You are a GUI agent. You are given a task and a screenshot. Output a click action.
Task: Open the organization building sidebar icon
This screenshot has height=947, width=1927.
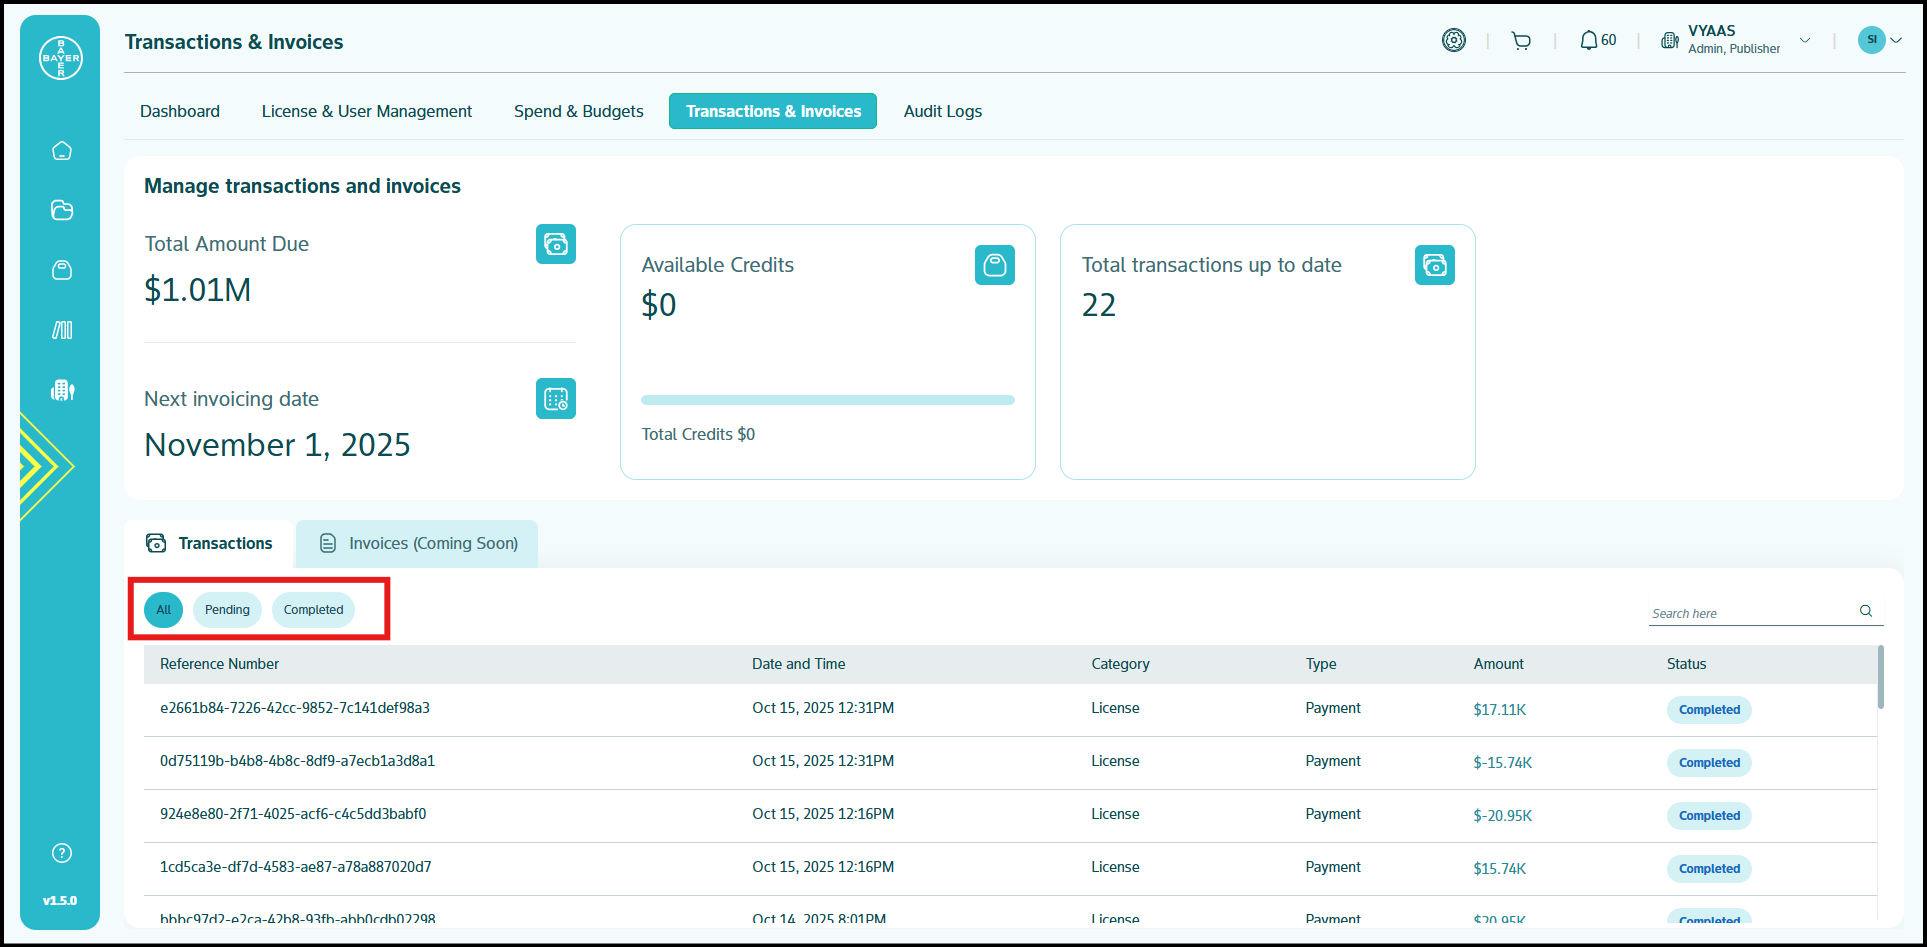62,390
